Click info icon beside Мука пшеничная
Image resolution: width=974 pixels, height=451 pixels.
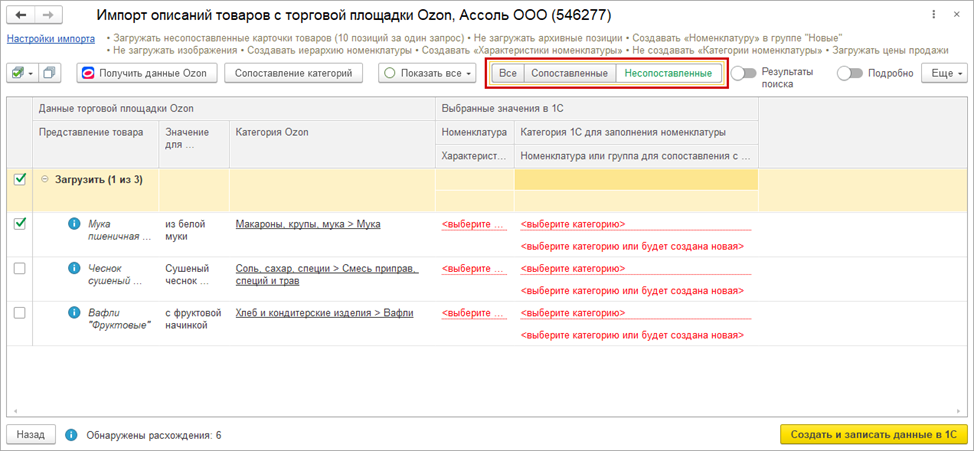(74, 224)
